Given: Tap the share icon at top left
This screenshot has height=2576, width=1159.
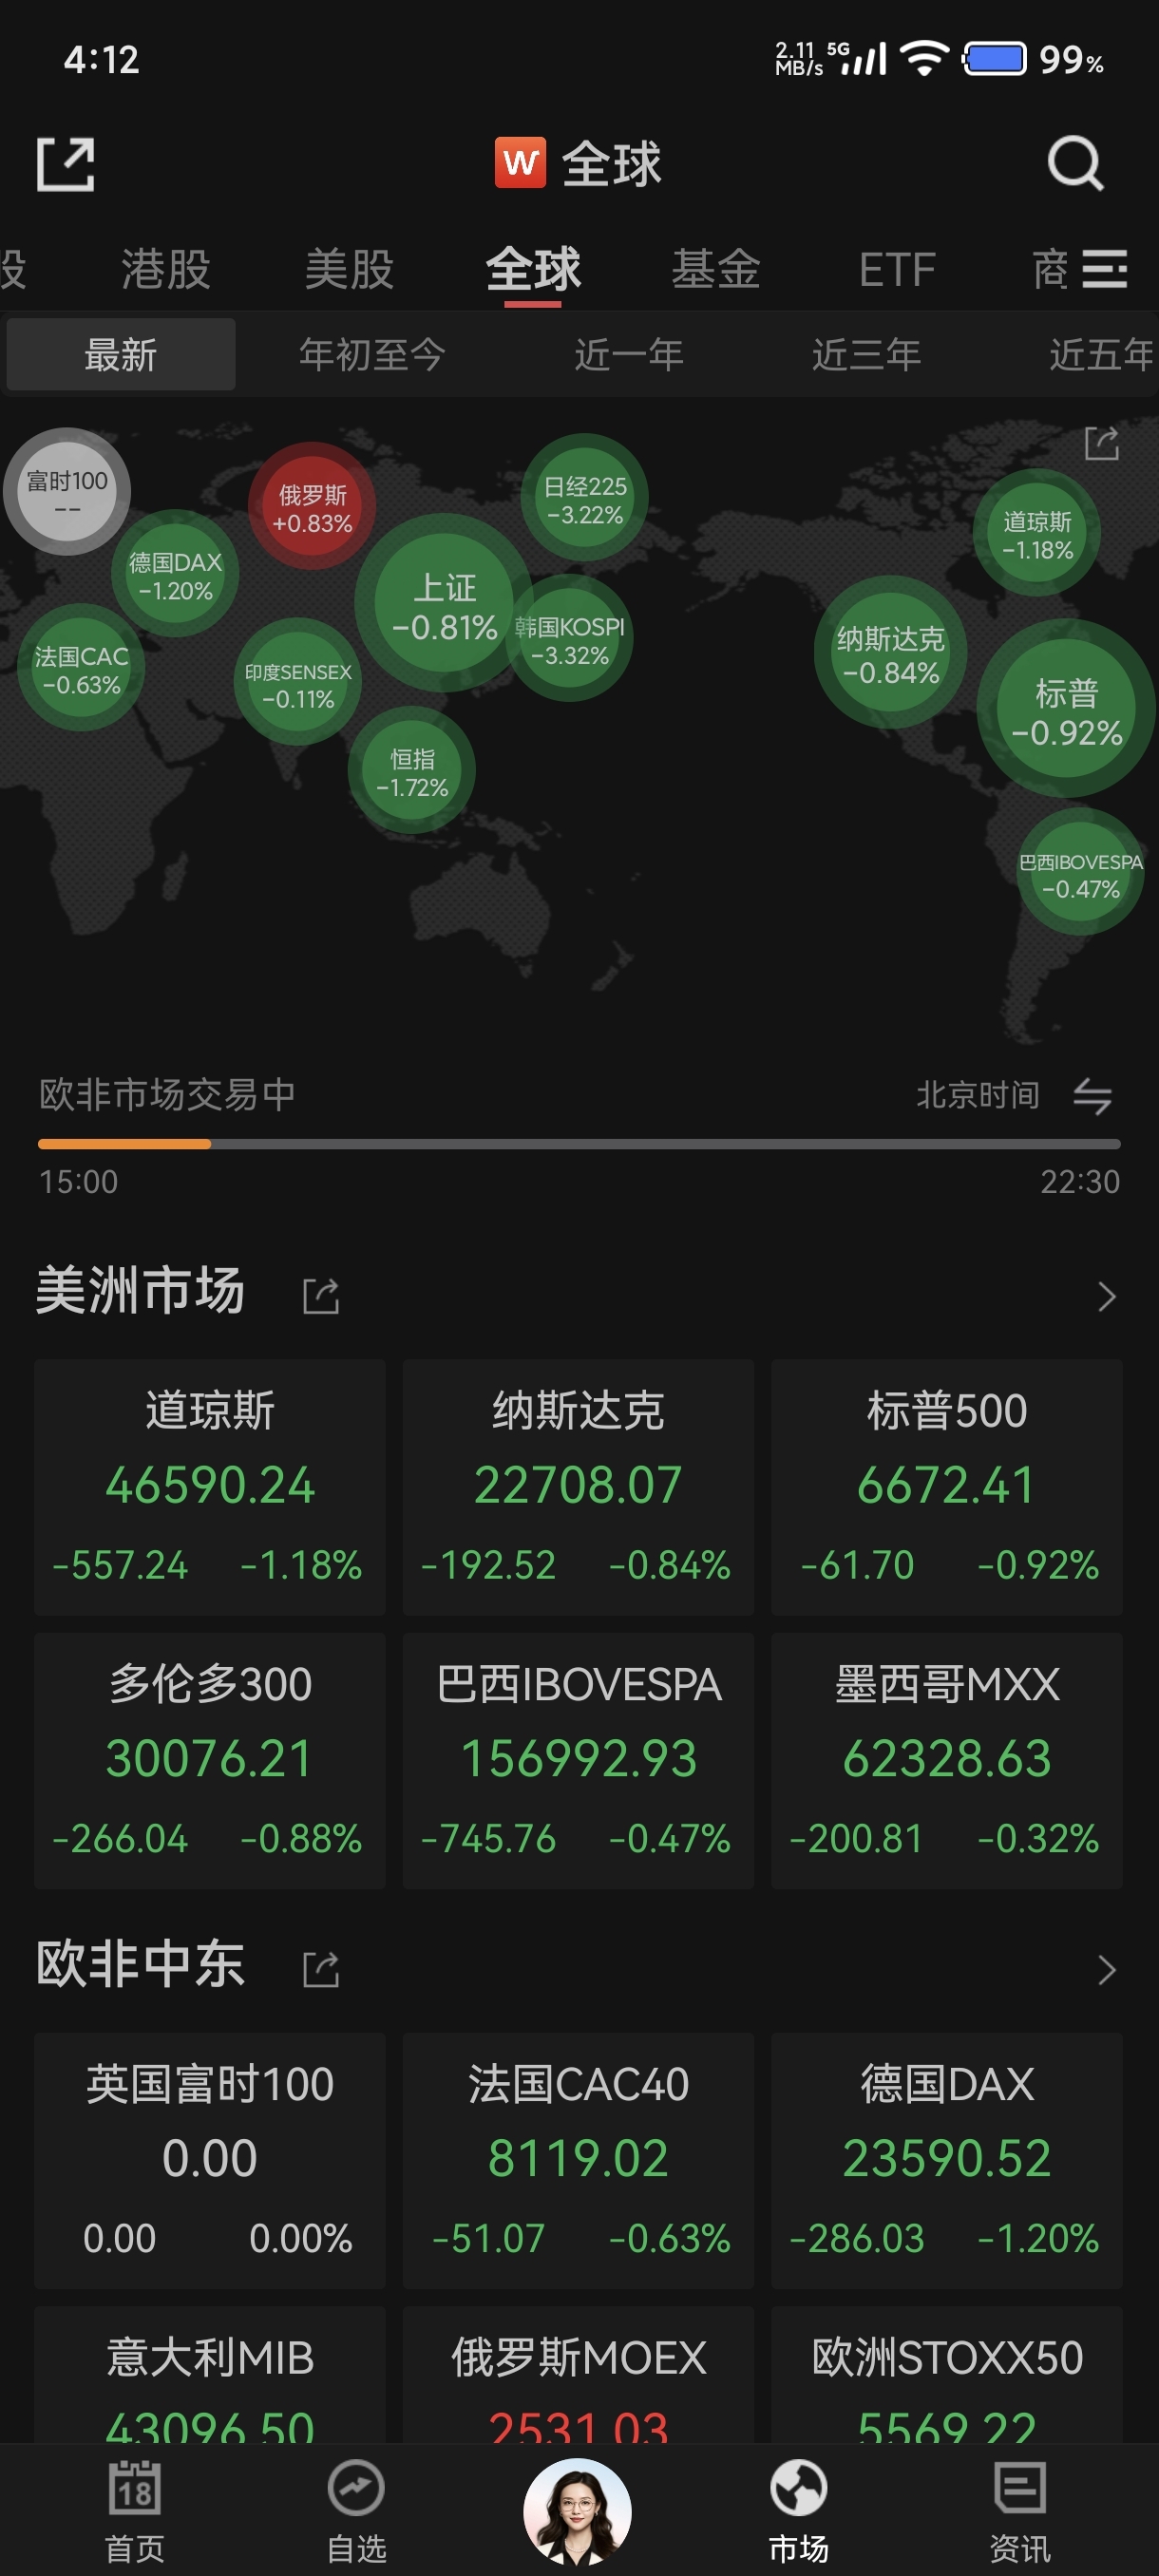Looking at the screenshot, I should (66, 164).
